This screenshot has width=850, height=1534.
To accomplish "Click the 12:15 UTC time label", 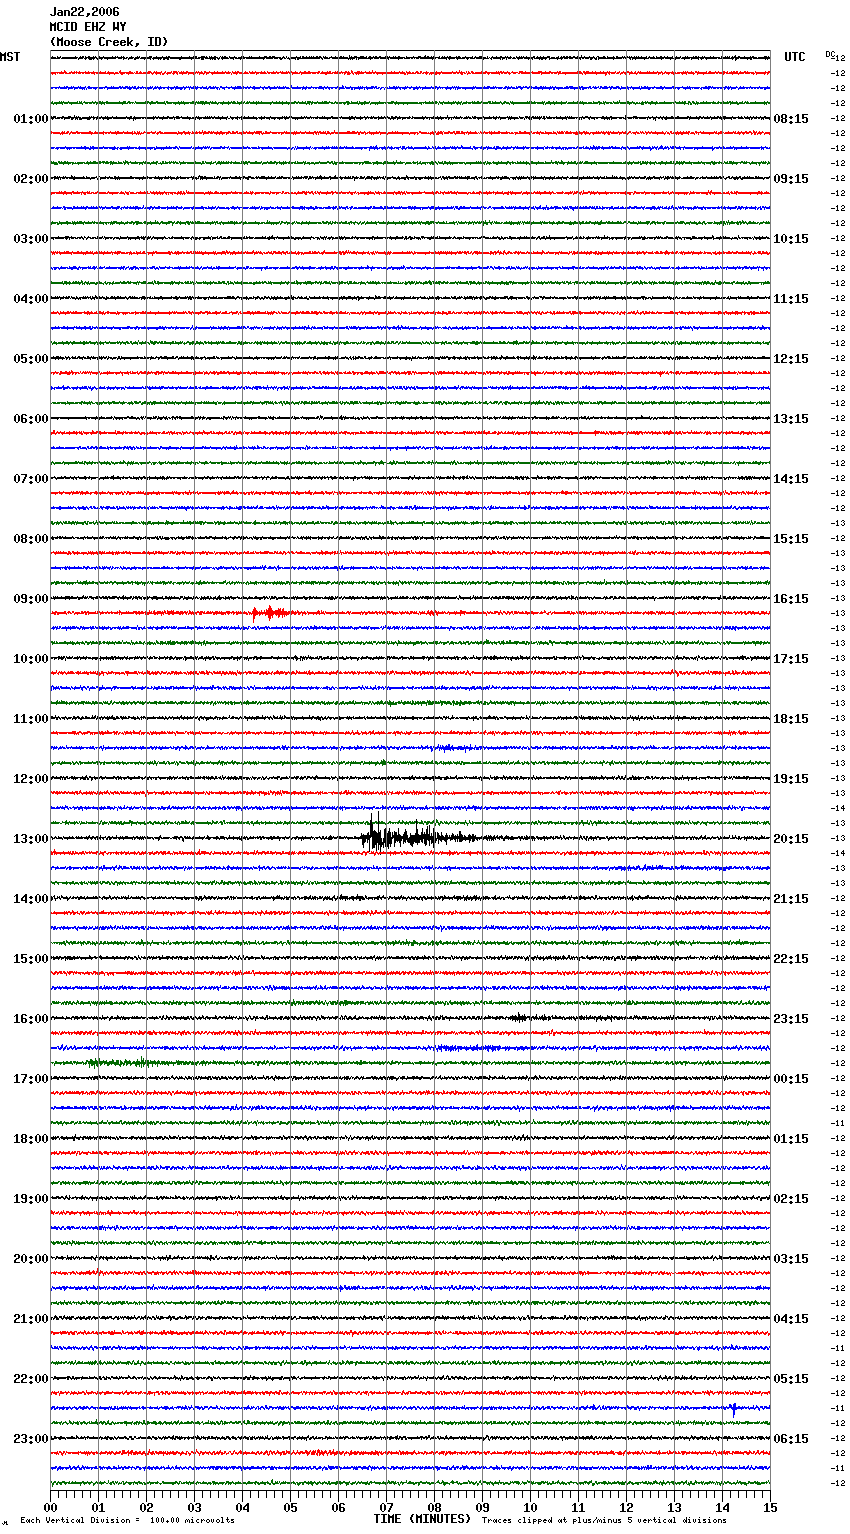I will (x=791, y=359).
